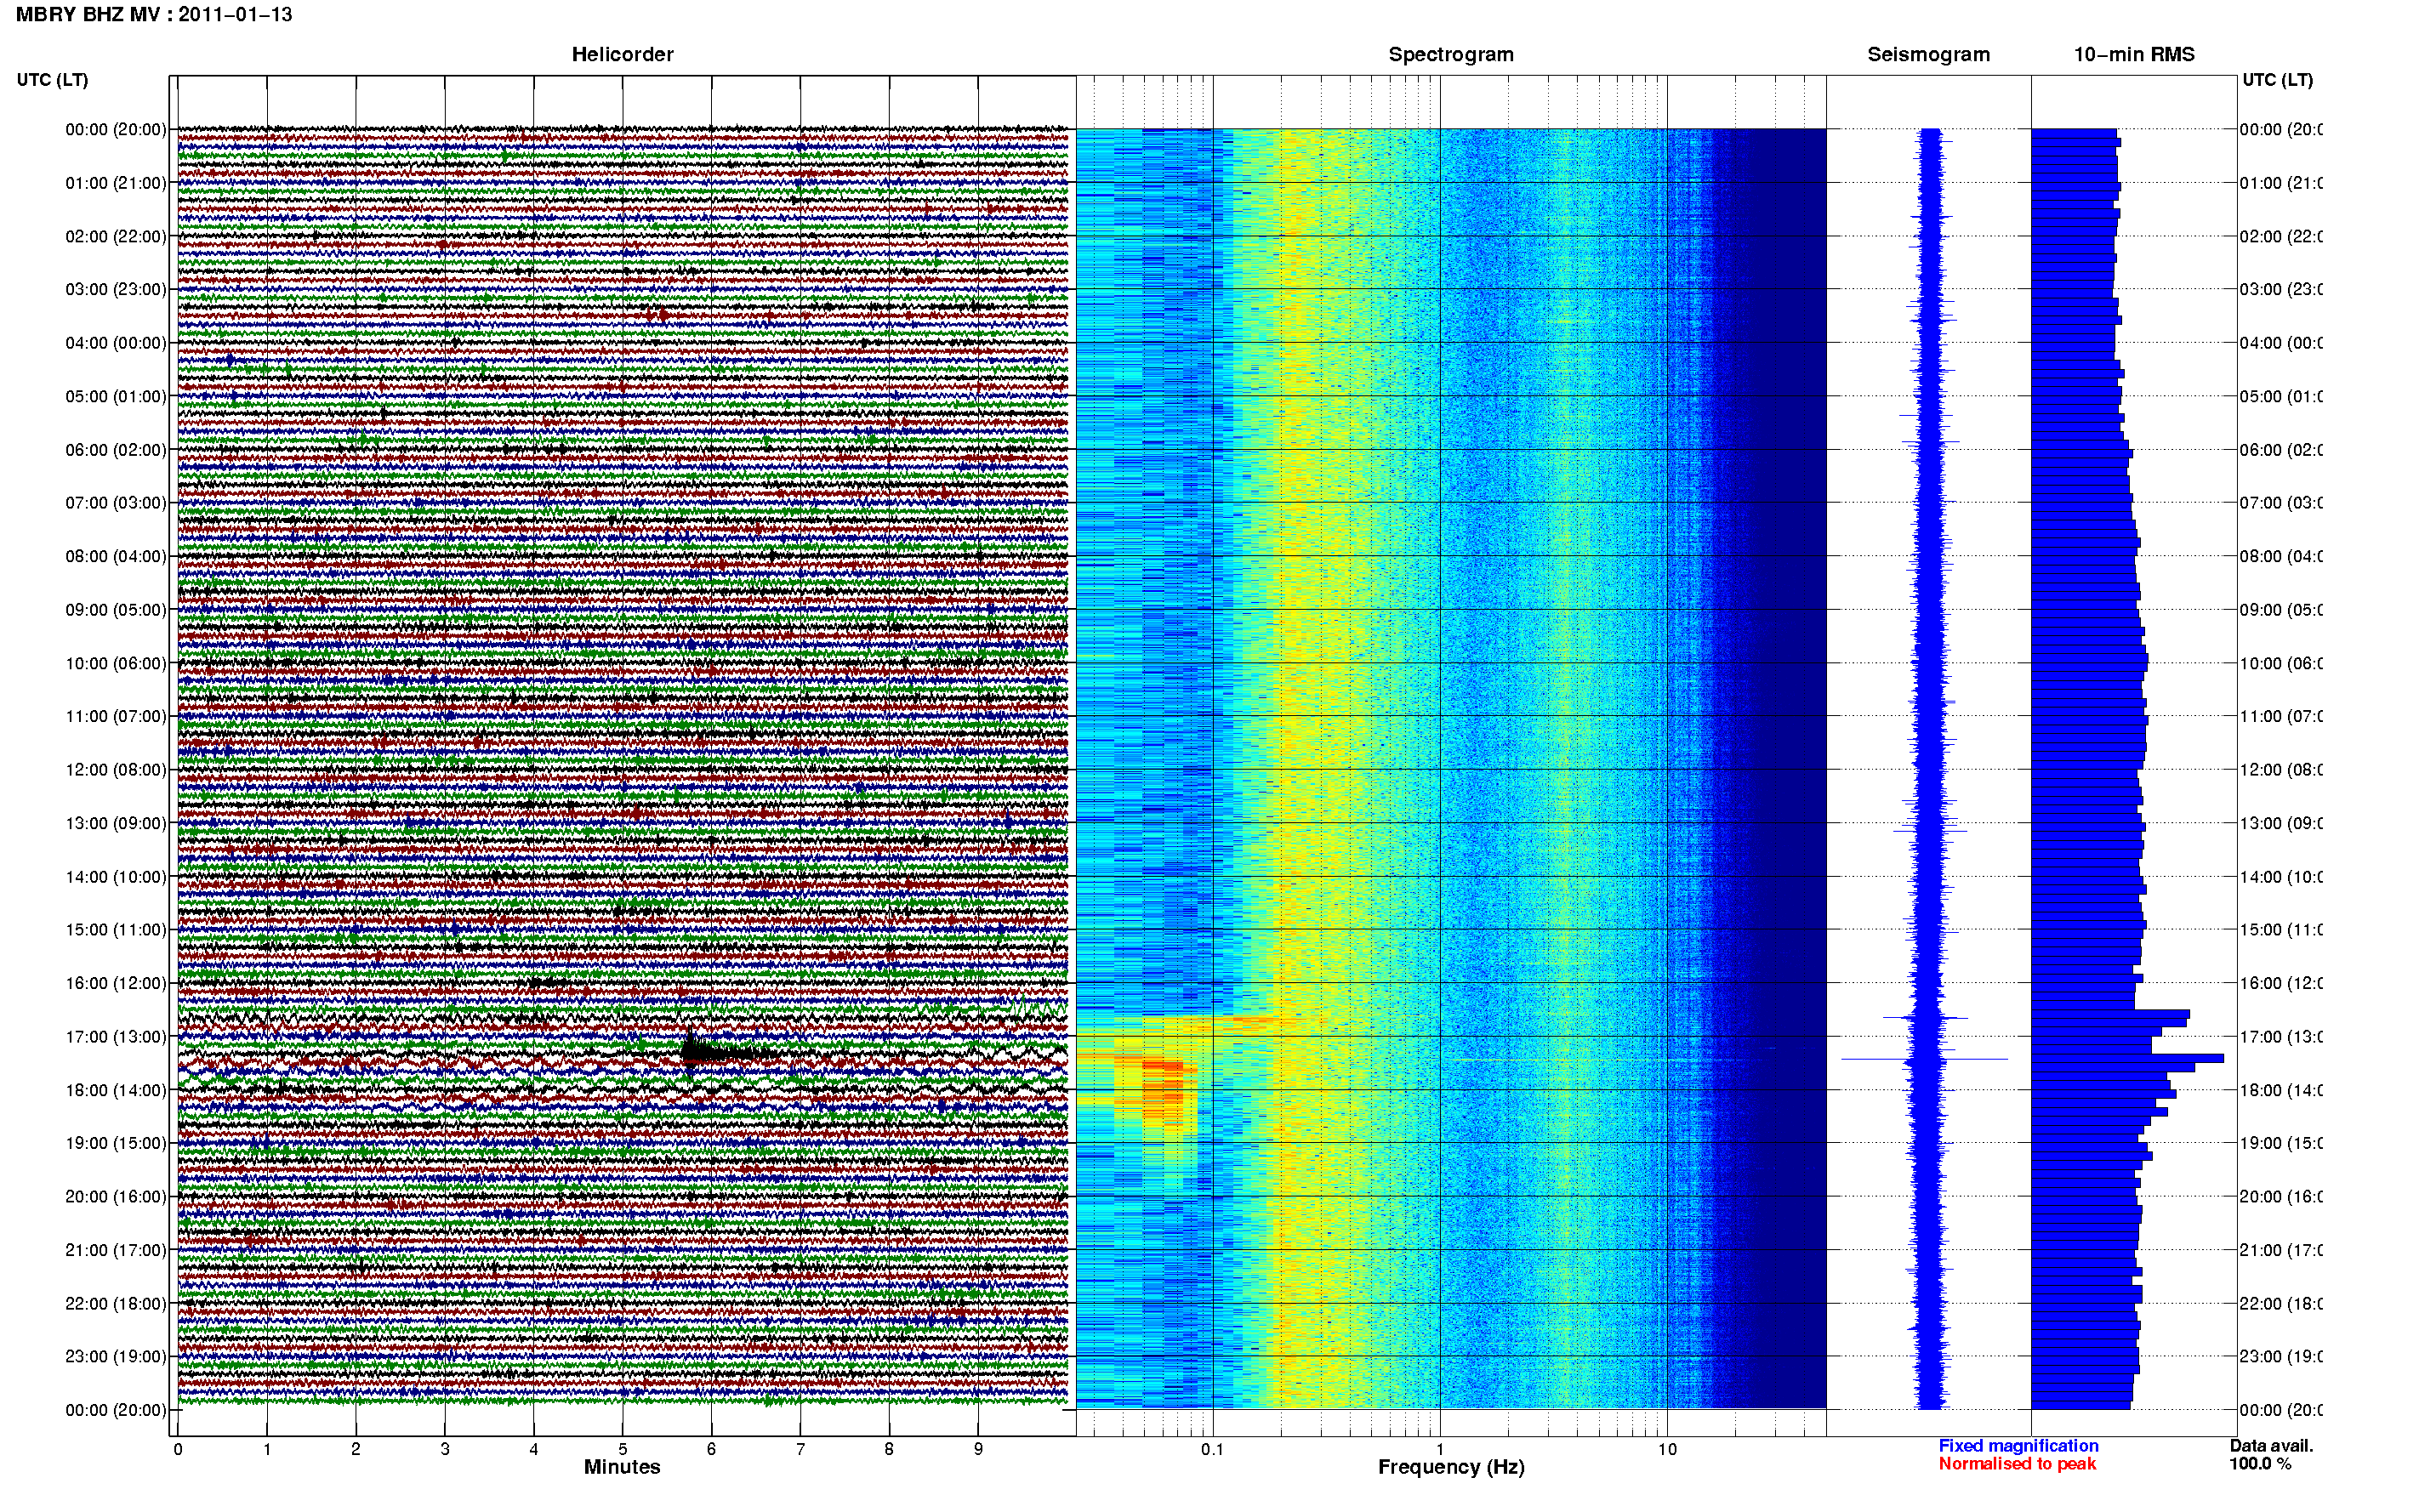Image resolution: width=2419 pixels, height=1512 pixels.
Task: Click the left time label '19:00 (15:00)'
Action: point(116,1142)
